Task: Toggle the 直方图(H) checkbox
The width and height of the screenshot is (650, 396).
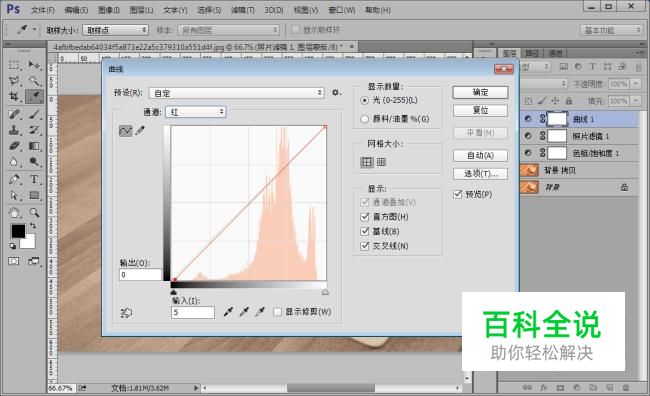Action: [x=365, y=217]
